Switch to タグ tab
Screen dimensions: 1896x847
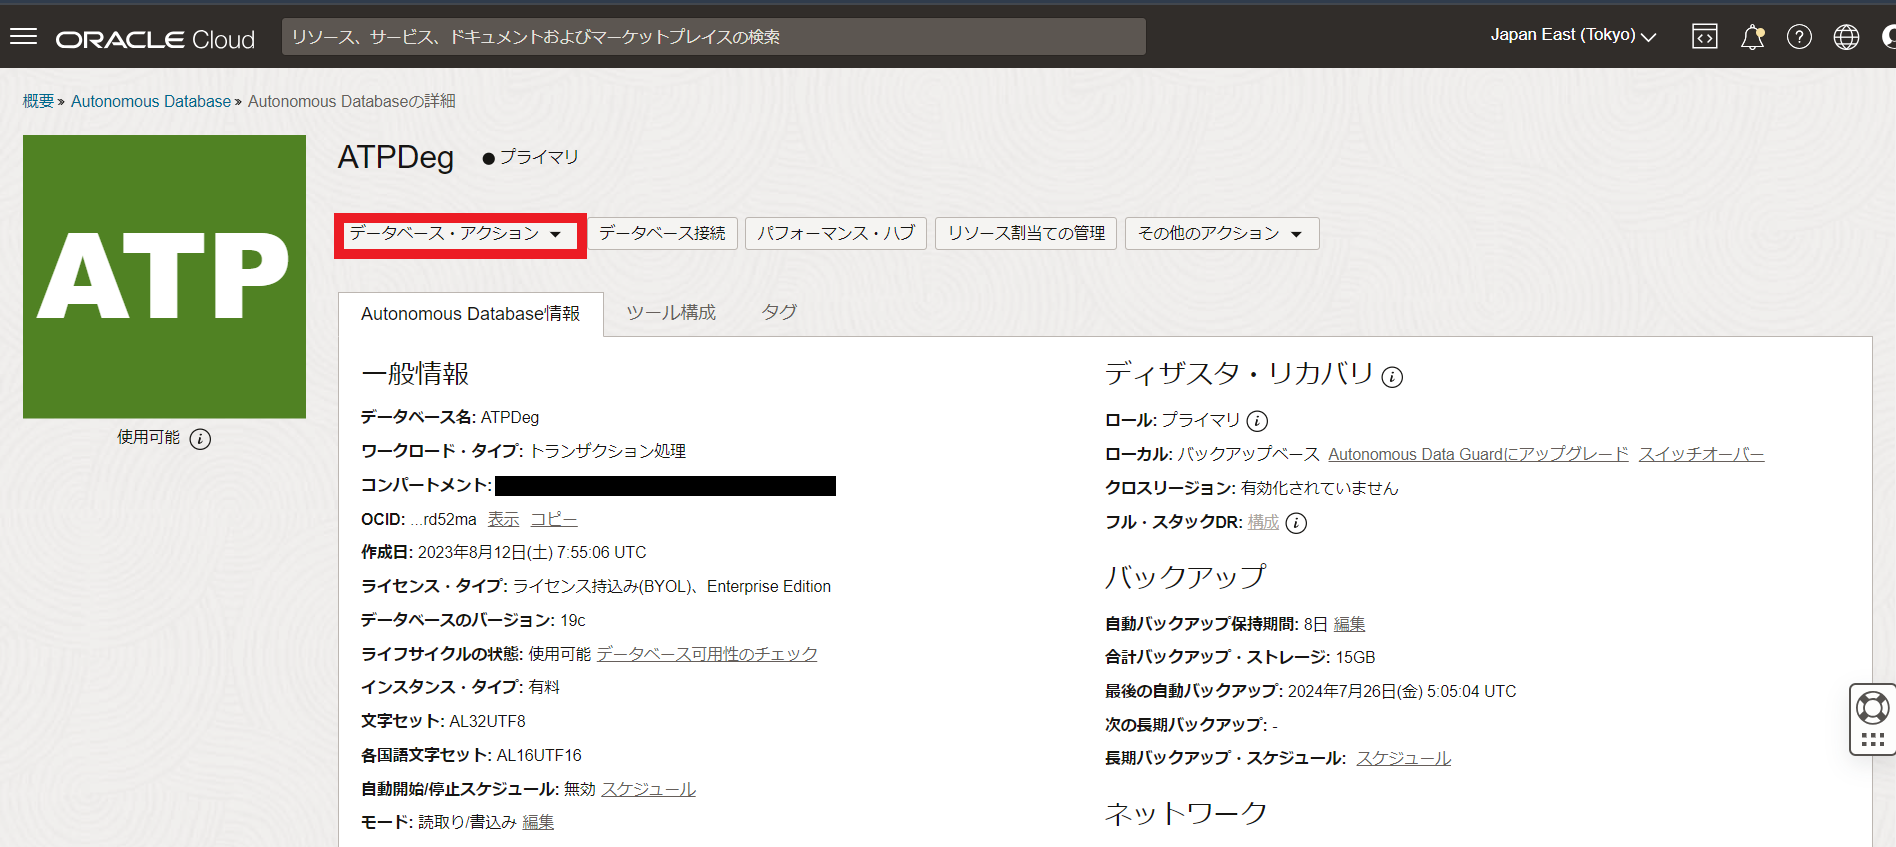pos(779,312)
